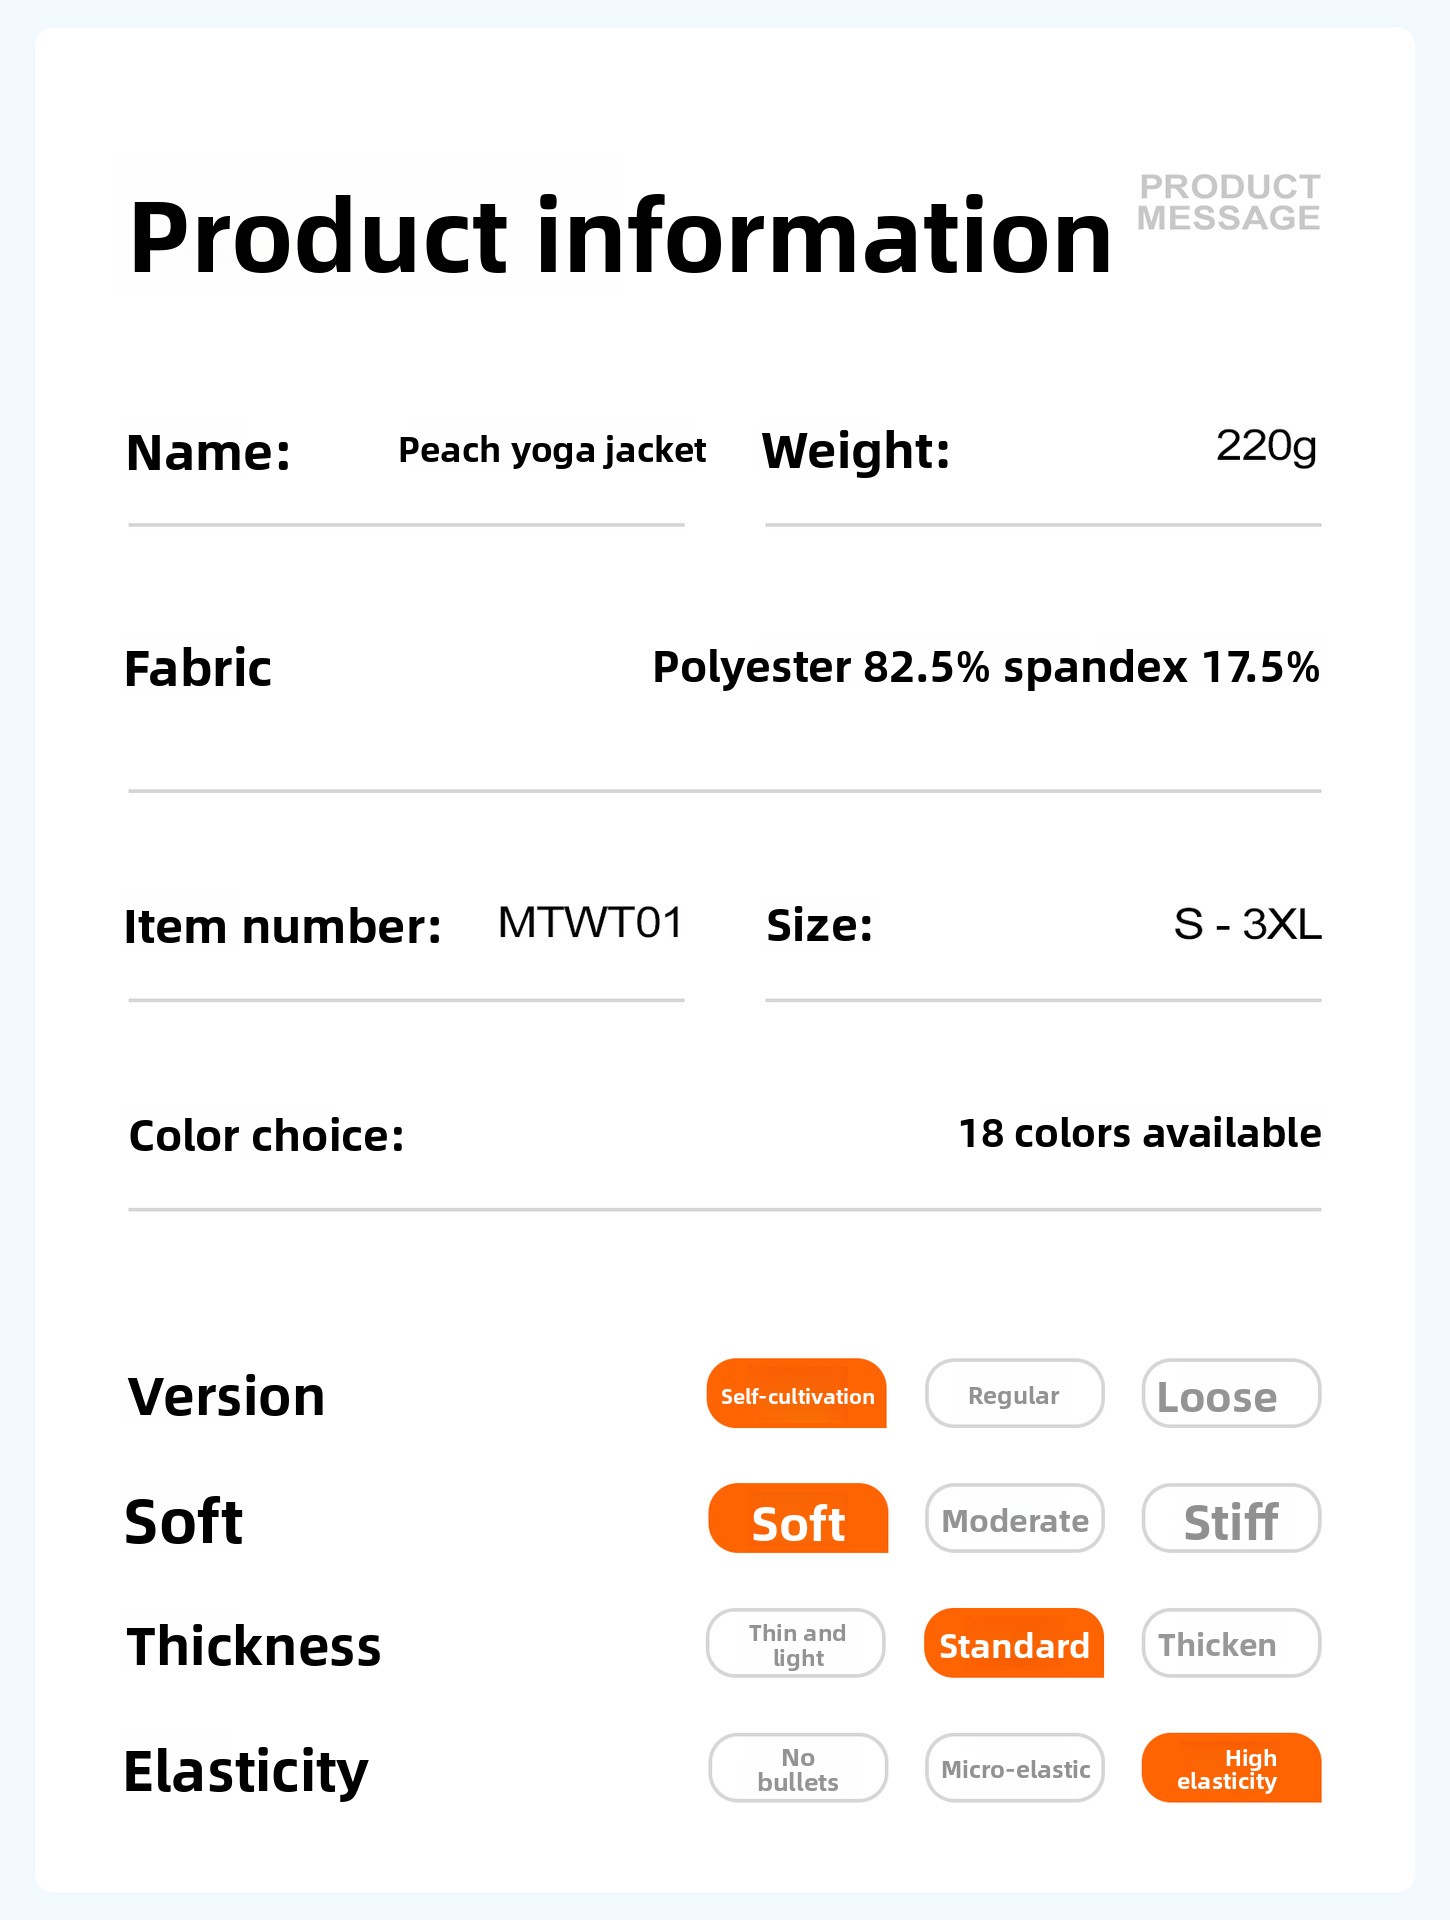Pick Thin and light thickness
The width and height of the screenshot is (1450, 1920).
tap(796, 1644)
